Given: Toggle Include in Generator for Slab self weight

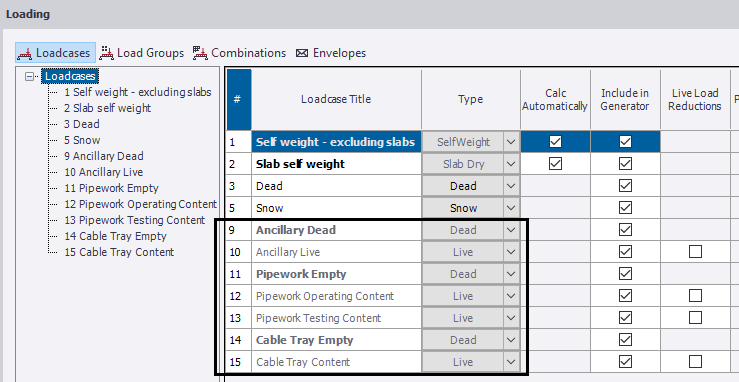Looking at the screenshot, I should 625,163.
